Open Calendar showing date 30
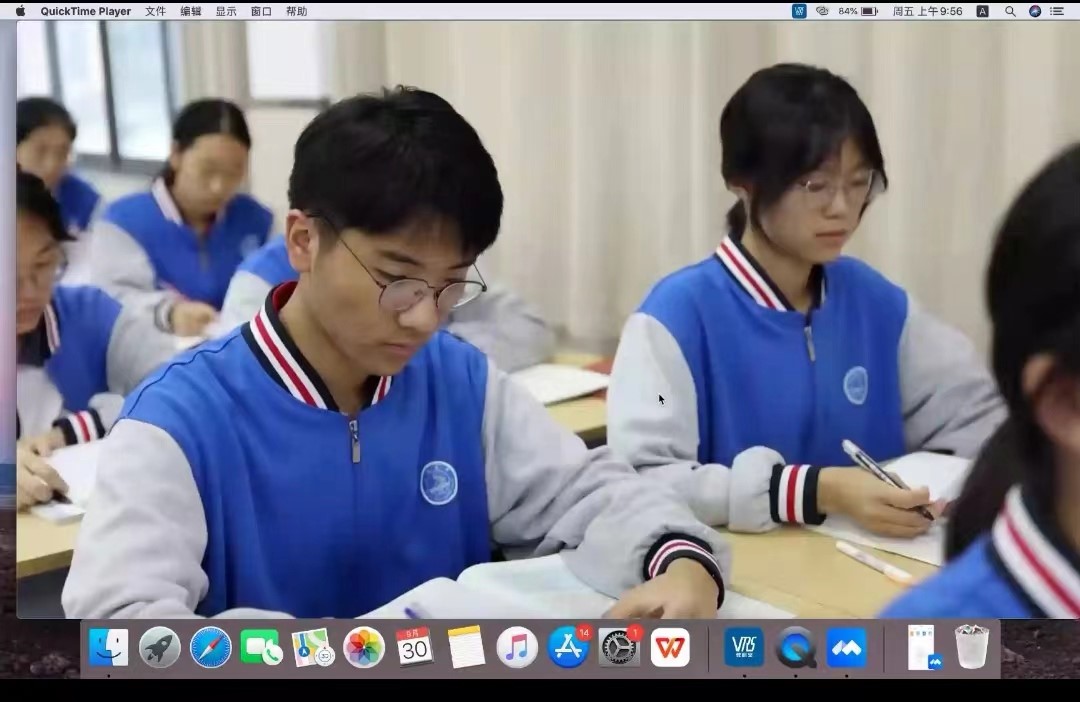This screenshot has width=1080, height=702. 414,647
